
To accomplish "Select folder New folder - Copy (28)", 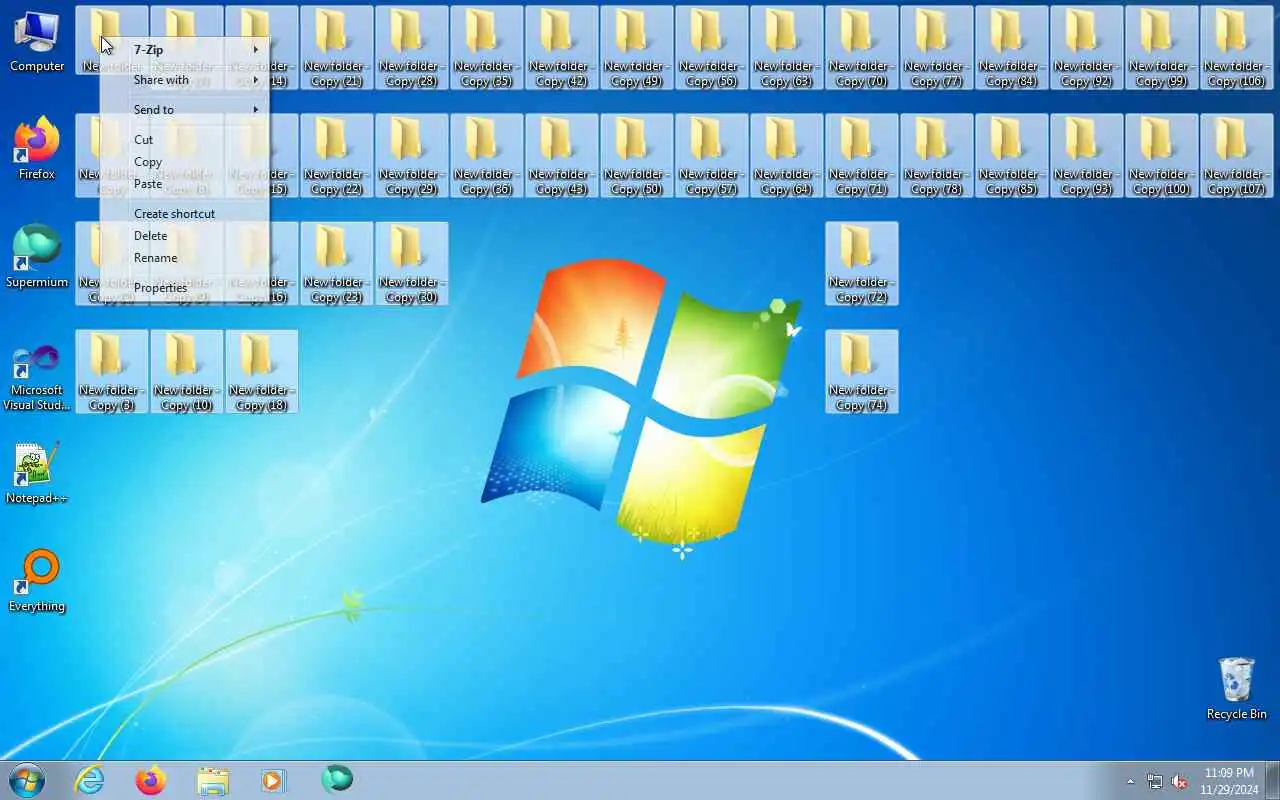I will [x=412, y=48].
